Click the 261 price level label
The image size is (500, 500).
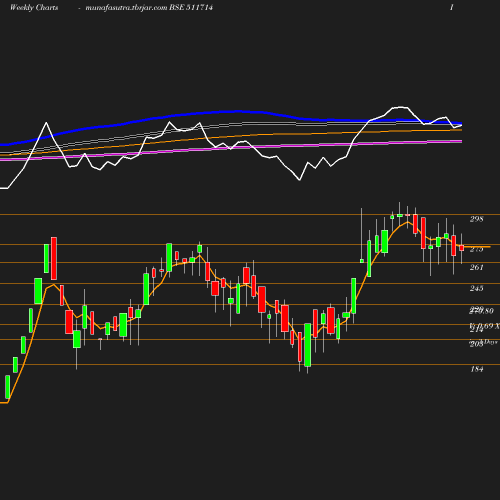[x=476, y=267]
